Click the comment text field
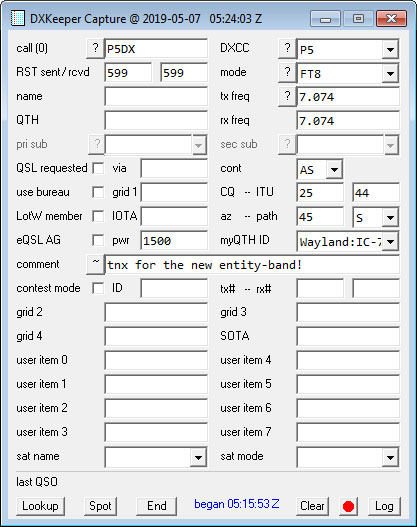This screenshot has width=417, height=527. point(252,265)
